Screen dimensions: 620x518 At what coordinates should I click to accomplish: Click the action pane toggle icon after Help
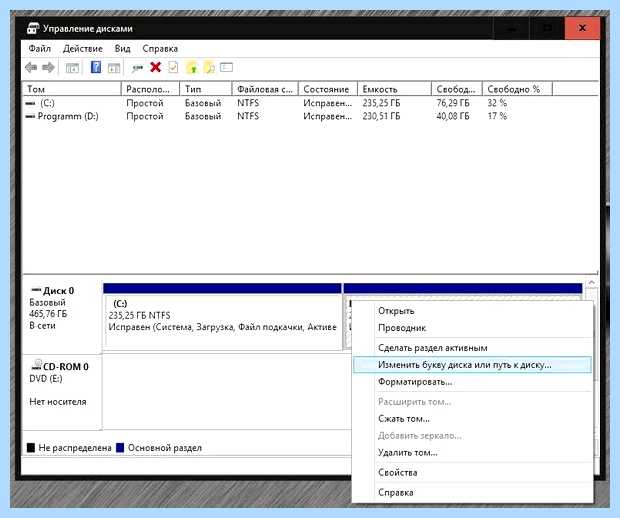coord(114,68)
